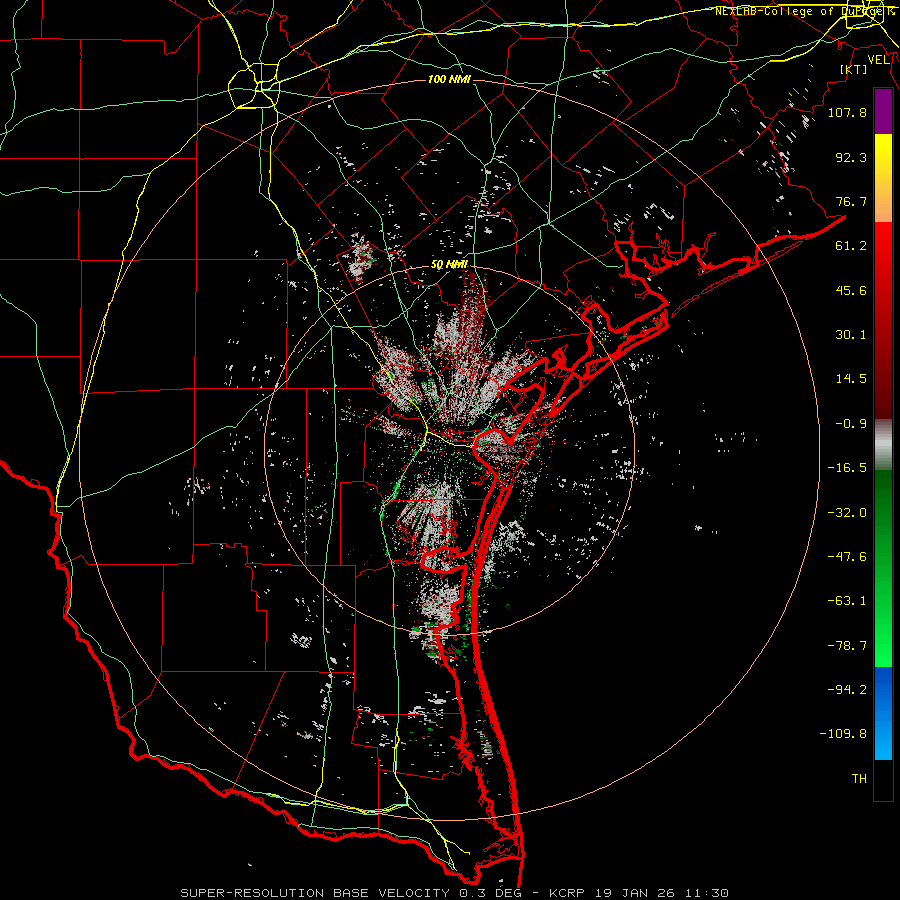Pick the green segment of the color bar
Image resolution: width=900 pixels, height=900 pixels.
(x=883, y=568)
